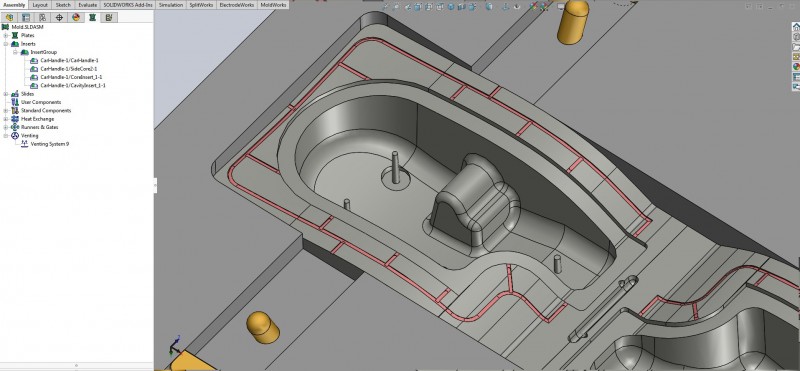Switch to the Evaluate tab
The width and height of the screenshot is (800, 371).
point(87,5)
